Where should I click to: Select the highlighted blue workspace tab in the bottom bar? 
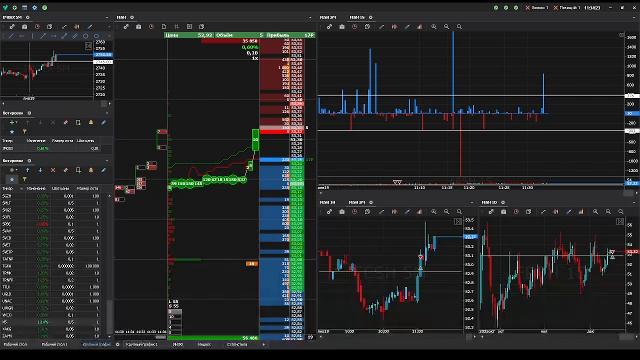tap(96, 344)
